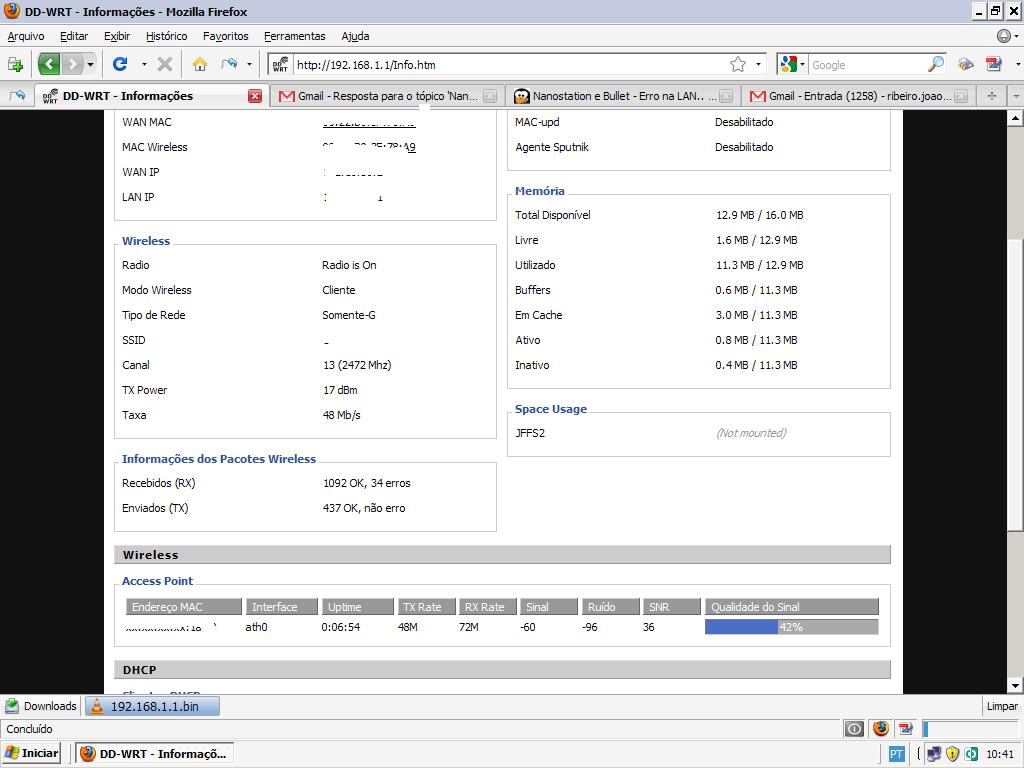Click the Firefox icon in status bar
This screenshot has width=1024, height=768.
(x=880, y=729)
